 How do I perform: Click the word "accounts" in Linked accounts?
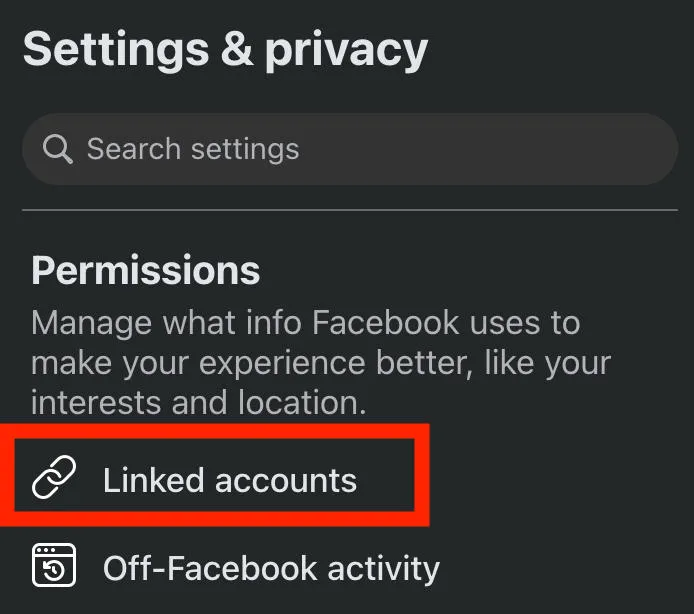286,480
